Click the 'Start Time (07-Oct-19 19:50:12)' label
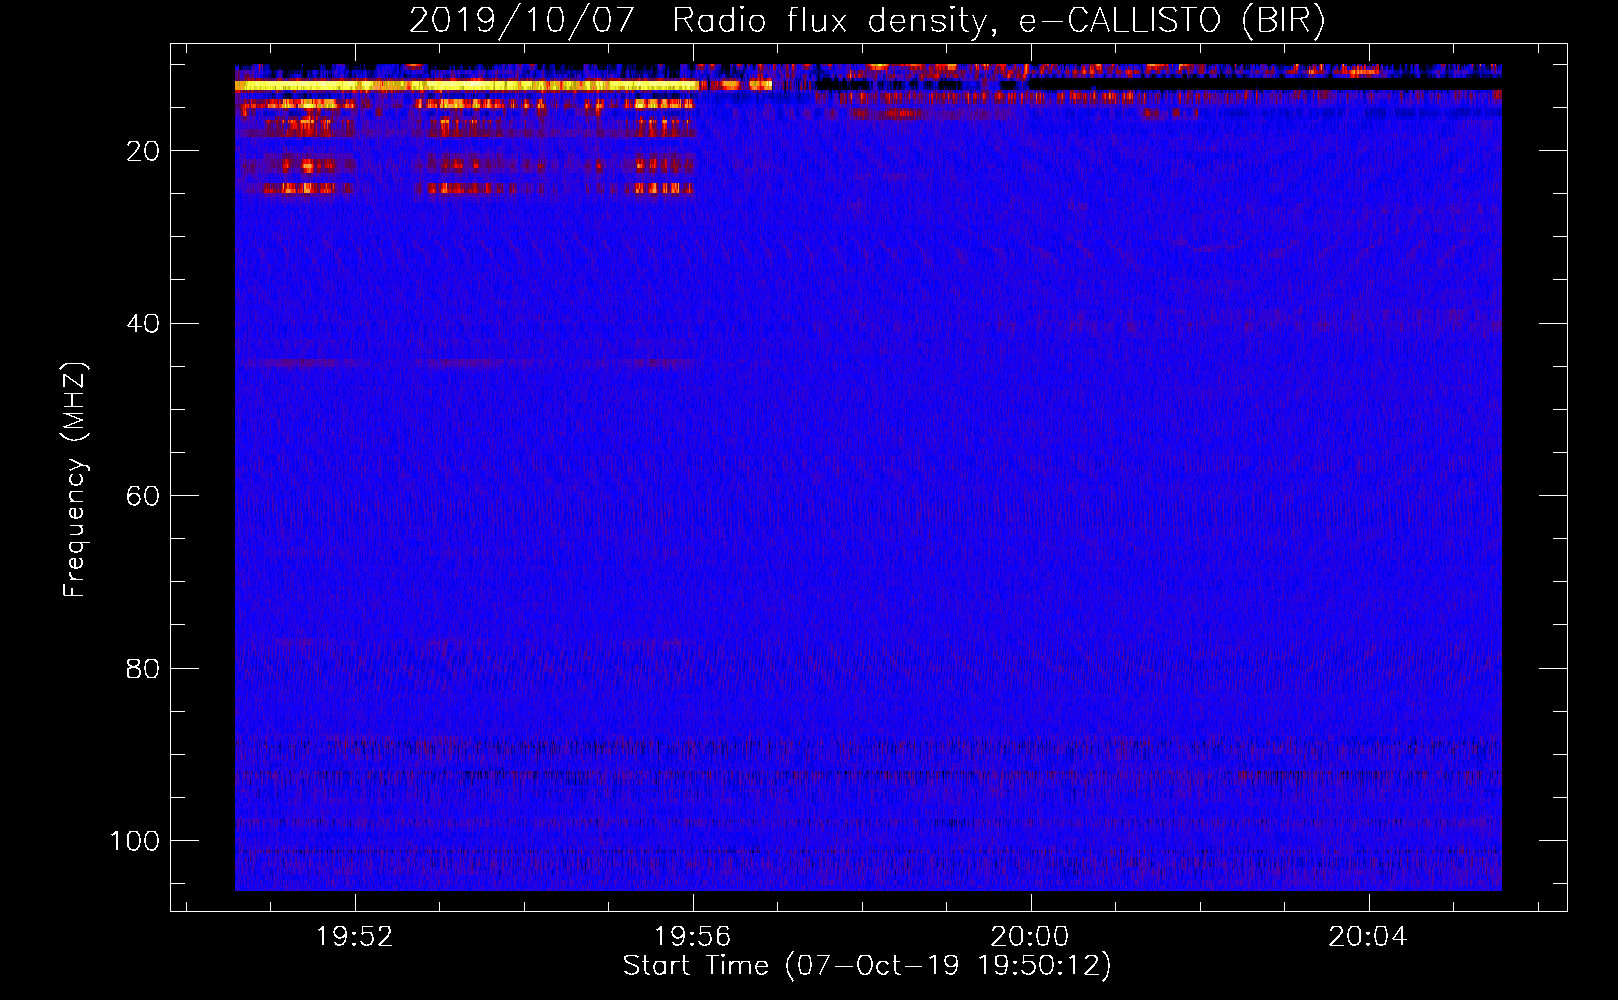The height and width of the screenshot is (1000, 1618). coord(867,966)
